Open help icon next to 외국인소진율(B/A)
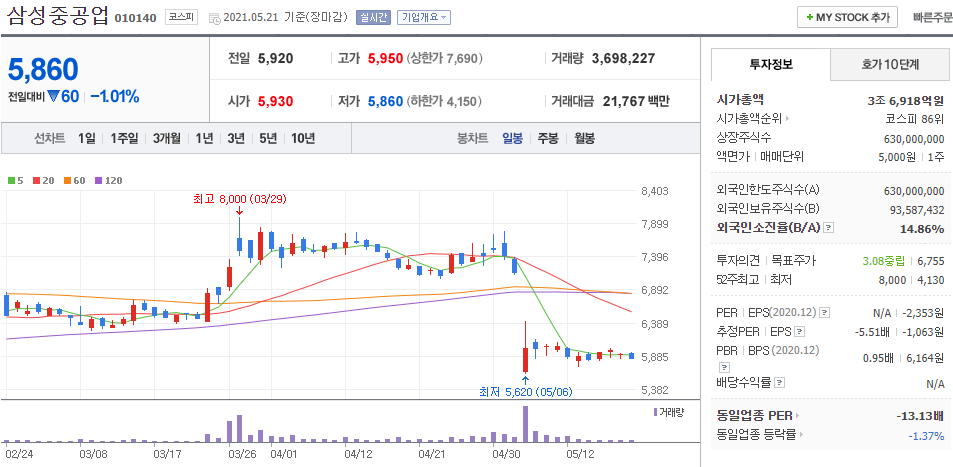953x467 pixels. 829,228
